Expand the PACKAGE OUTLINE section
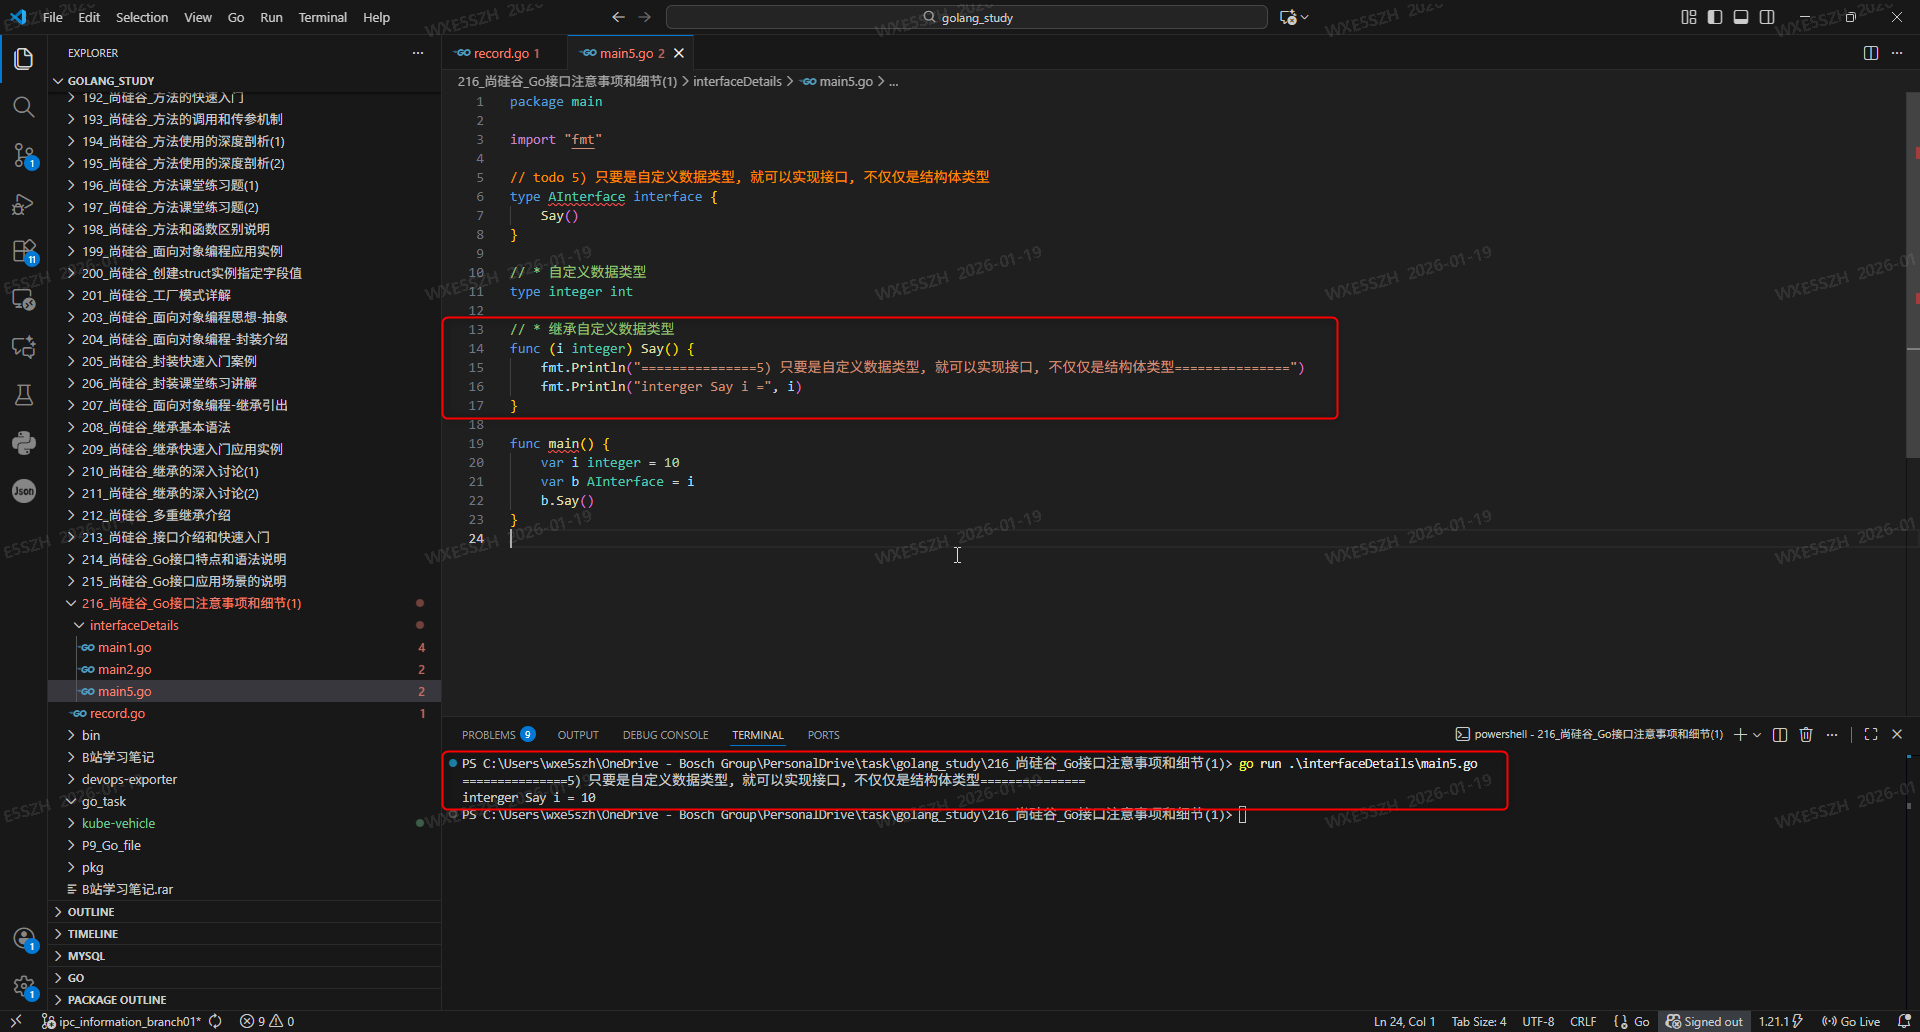Screen dimensions: 1920x1032 coord(244,1000)
